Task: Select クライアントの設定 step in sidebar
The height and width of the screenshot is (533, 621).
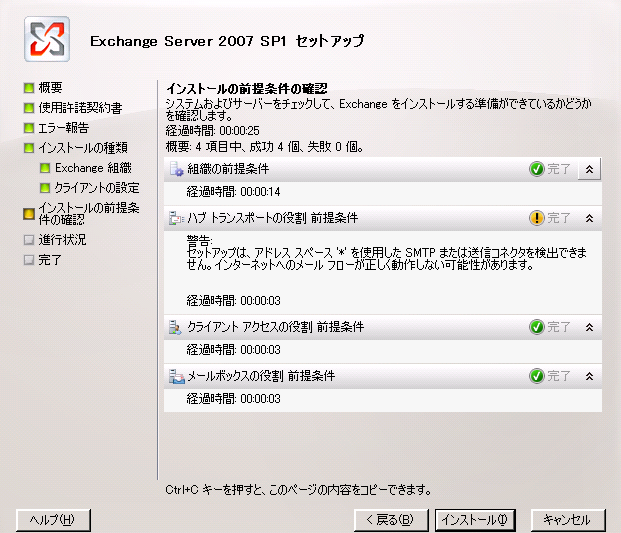Action: [97, 188]
